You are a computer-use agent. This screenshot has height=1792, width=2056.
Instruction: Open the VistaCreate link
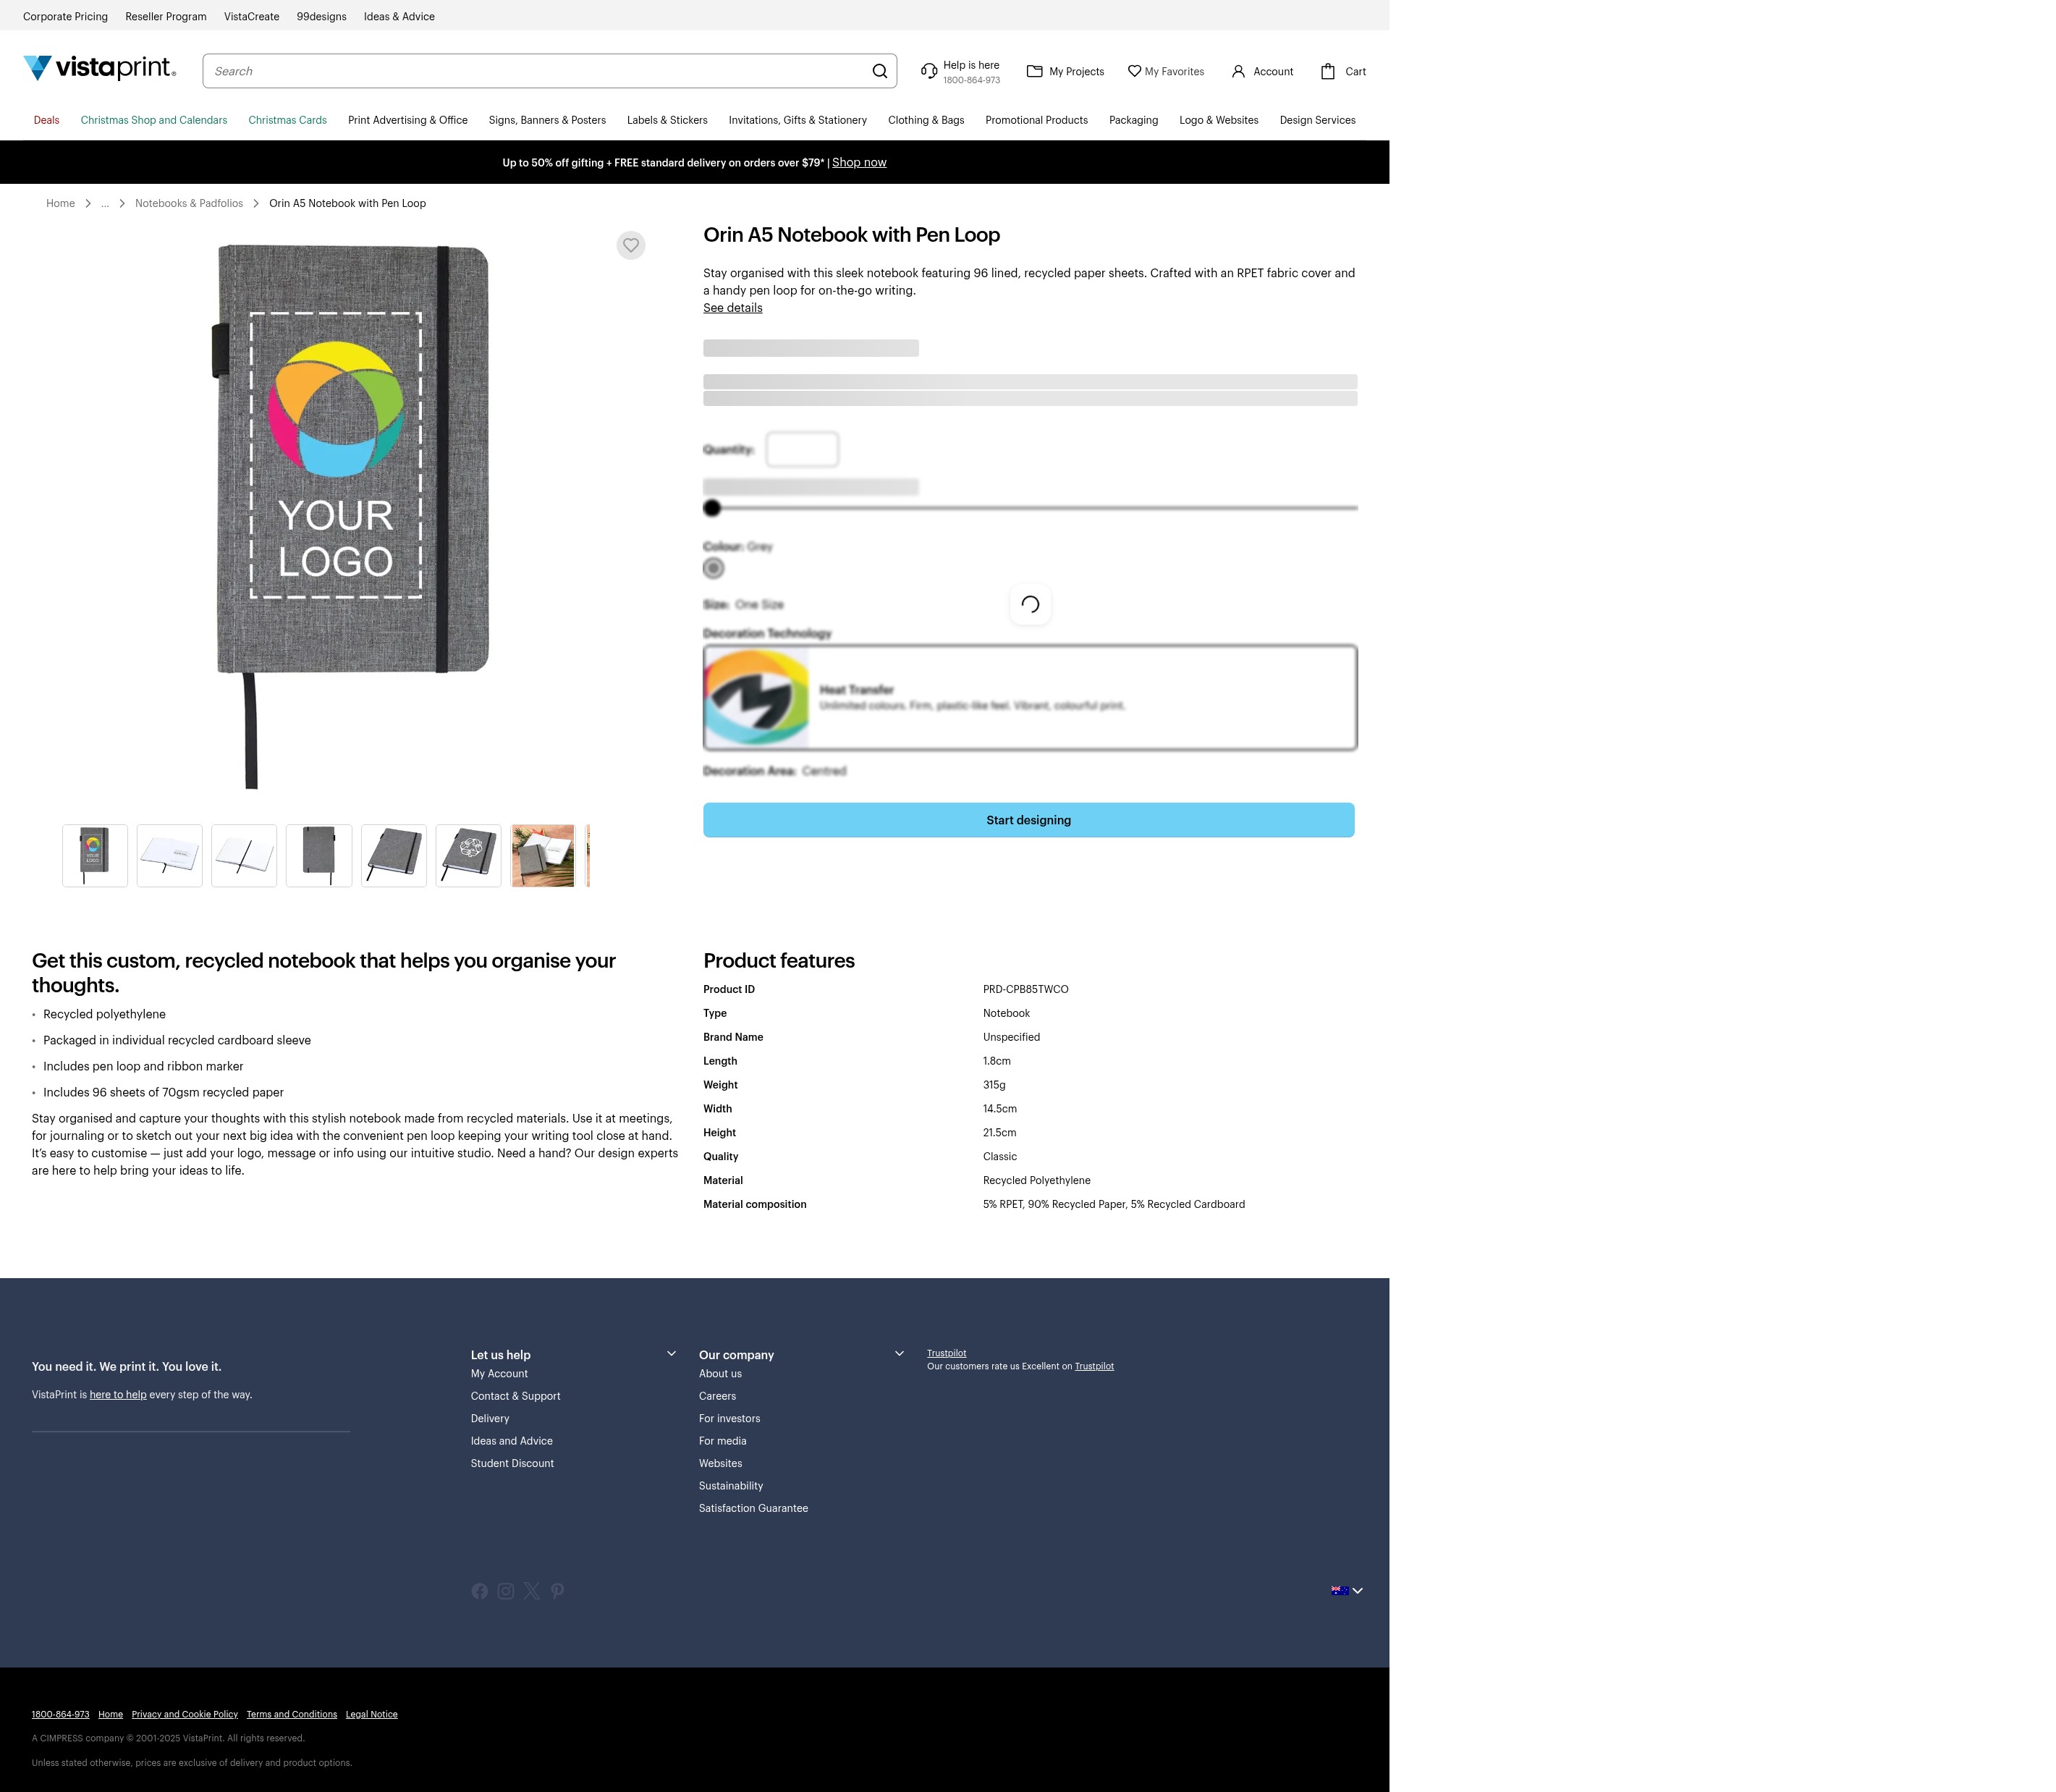click(252, 16)
